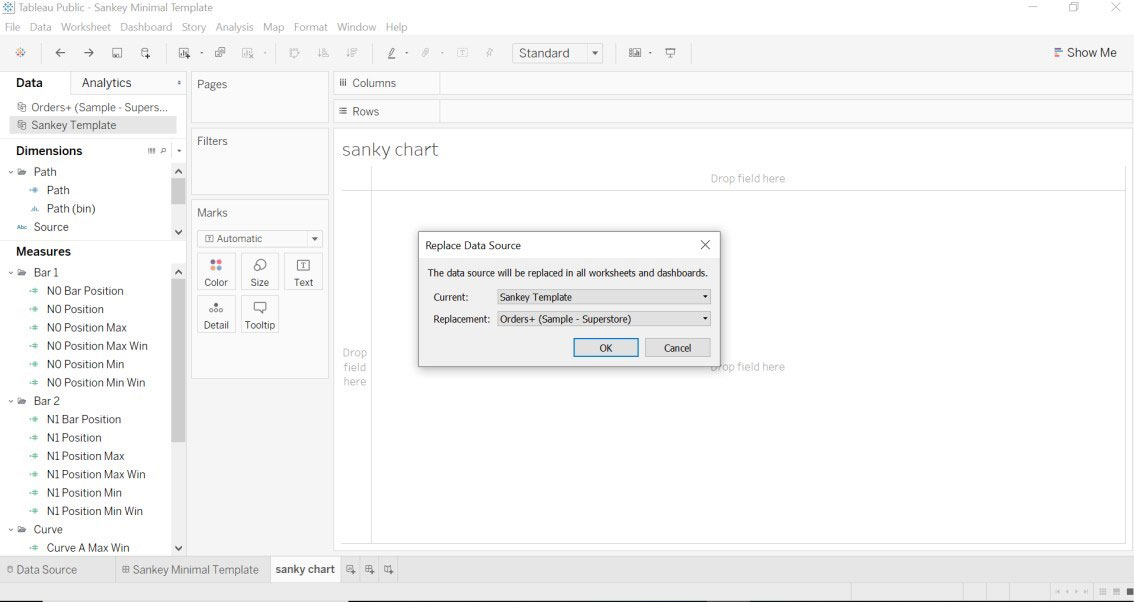This screenshot has height=602, width=1134.
Task: Open the Standard fit dropdown
Action: [x=595, y=52]
